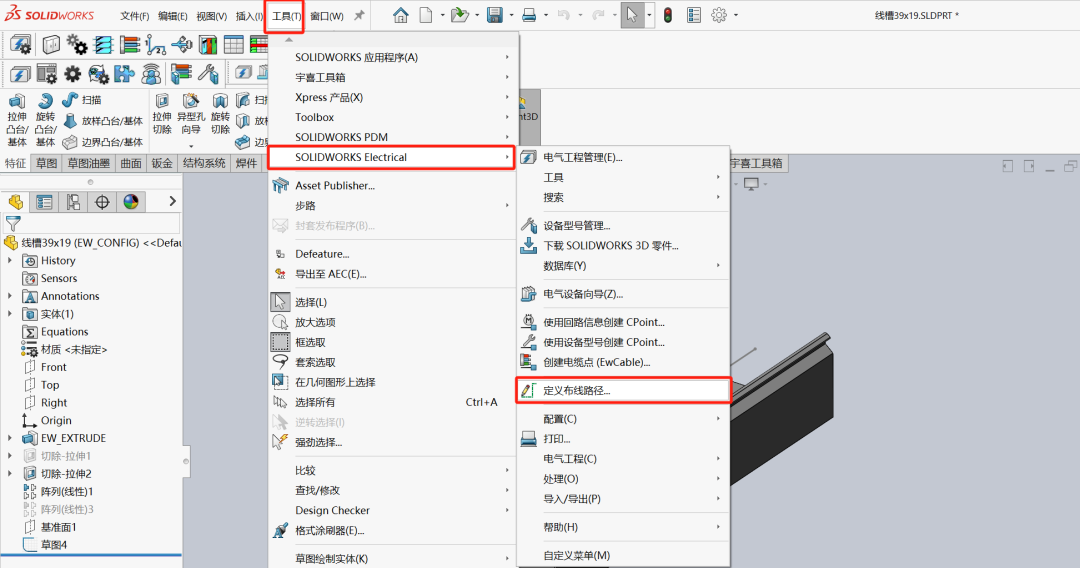The width and height of the screenshot is (1080, 568).
Task: Open the 工具(T) menu
Action: (x=286, y=16)
